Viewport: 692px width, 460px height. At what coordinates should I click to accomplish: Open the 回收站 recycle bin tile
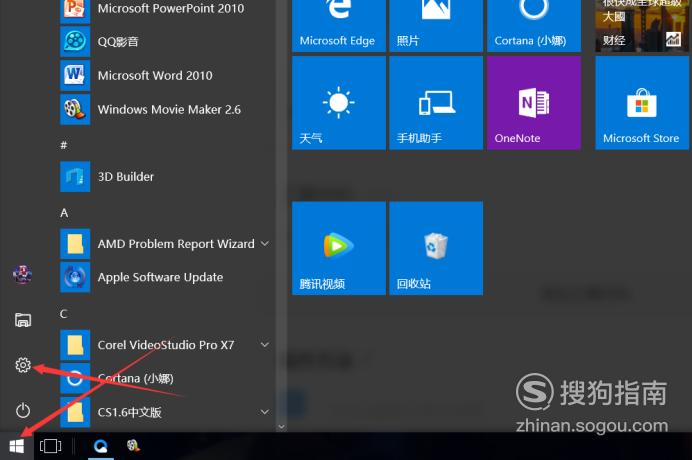436,249
